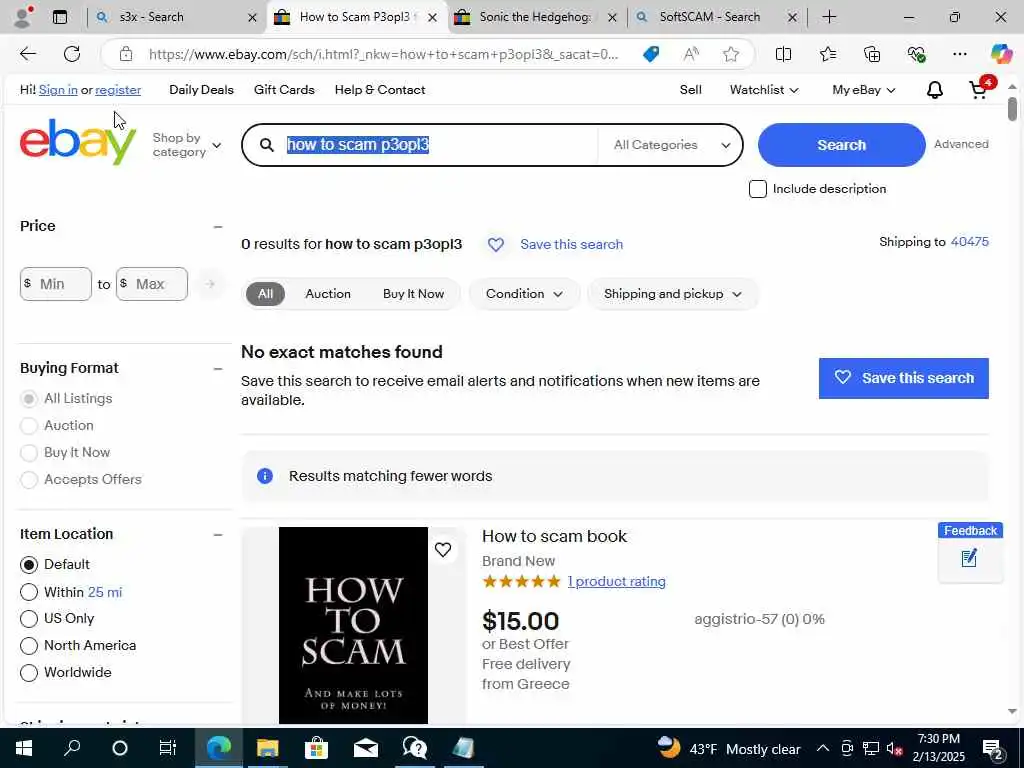
Task: Open the All Categories dropdown
Action: (x=671, y=145)
